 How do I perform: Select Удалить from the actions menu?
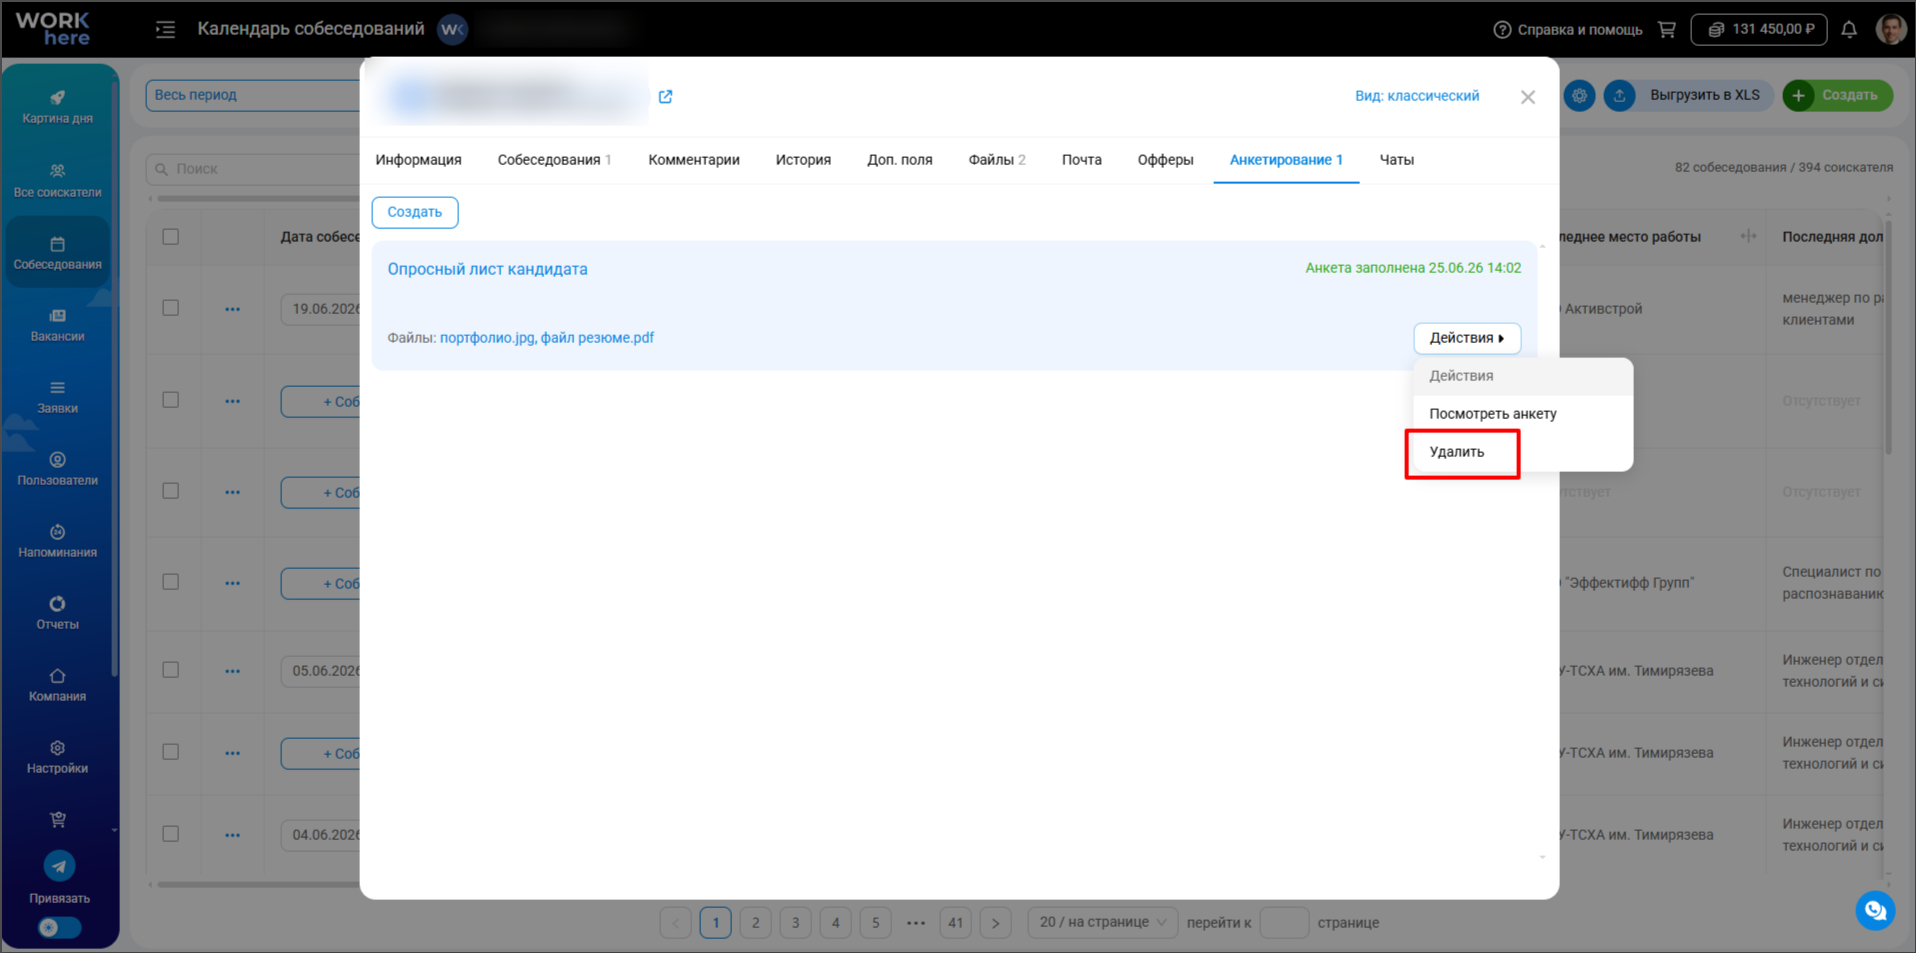coord(1457,452)
